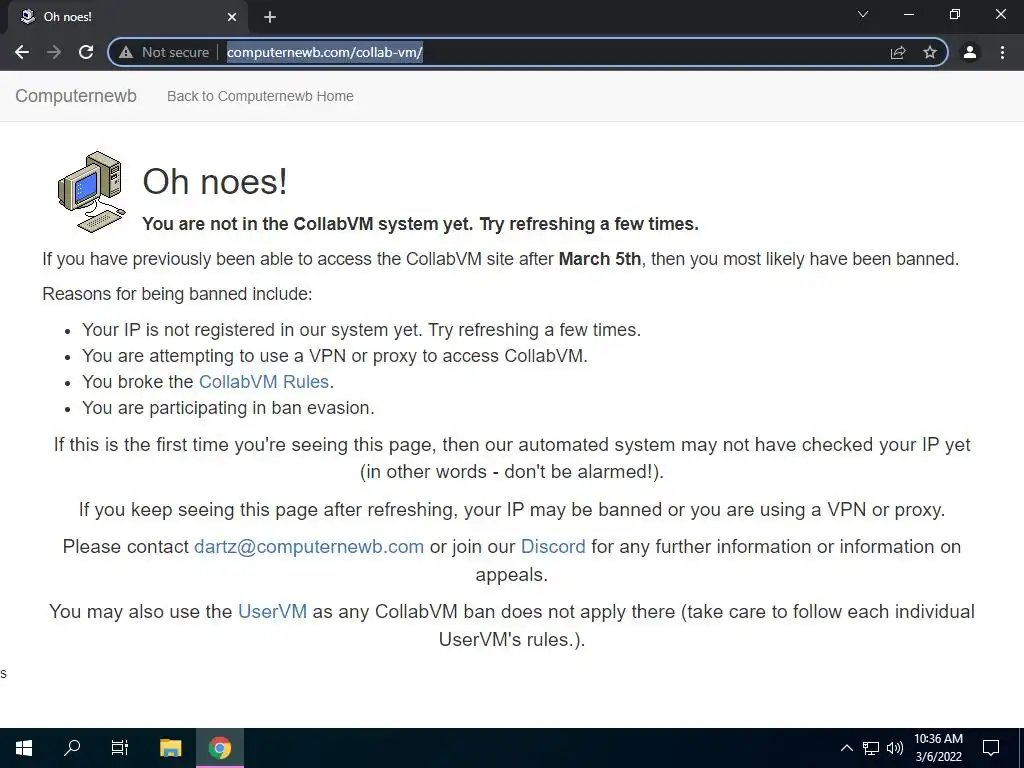Open Back to Computernewb Home
This screenshot has width=1024, height=768.
click(260, 96)
